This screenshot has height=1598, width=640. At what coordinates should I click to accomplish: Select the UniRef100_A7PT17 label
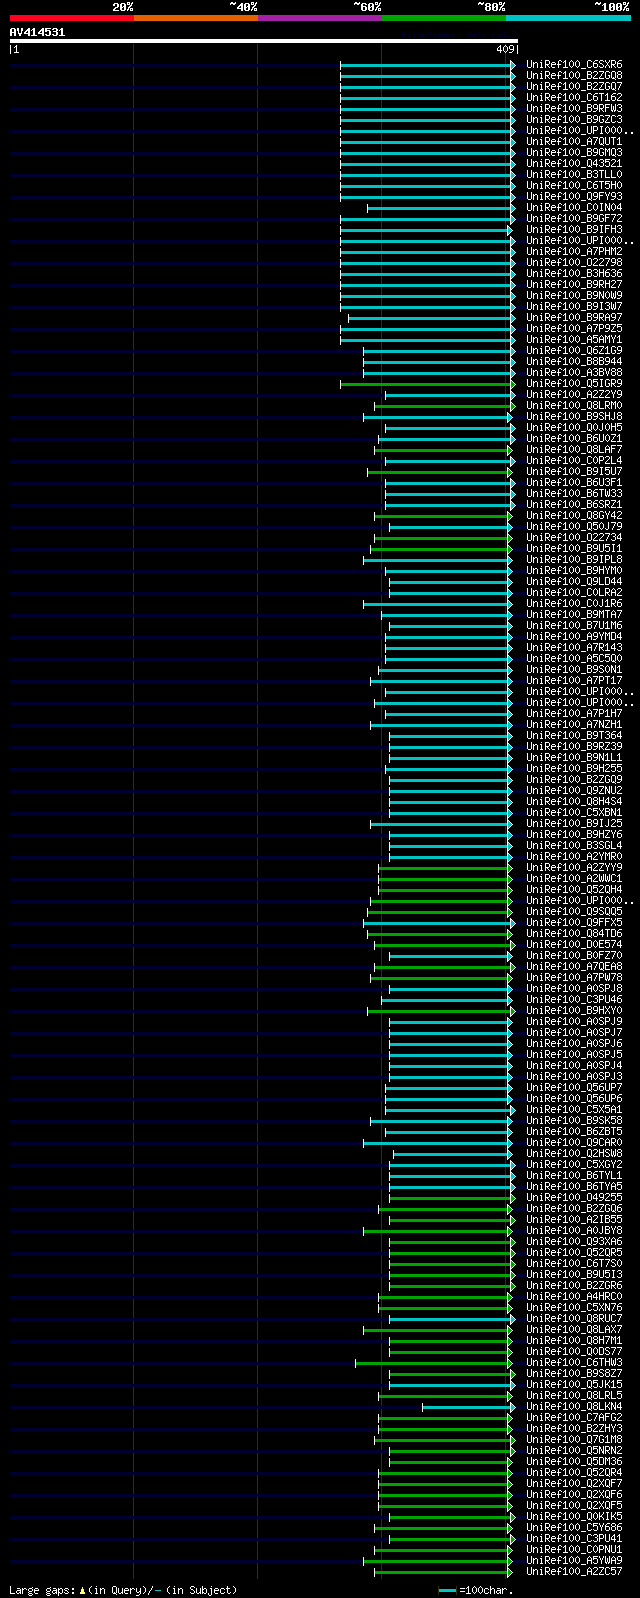[x=574, y=681]
